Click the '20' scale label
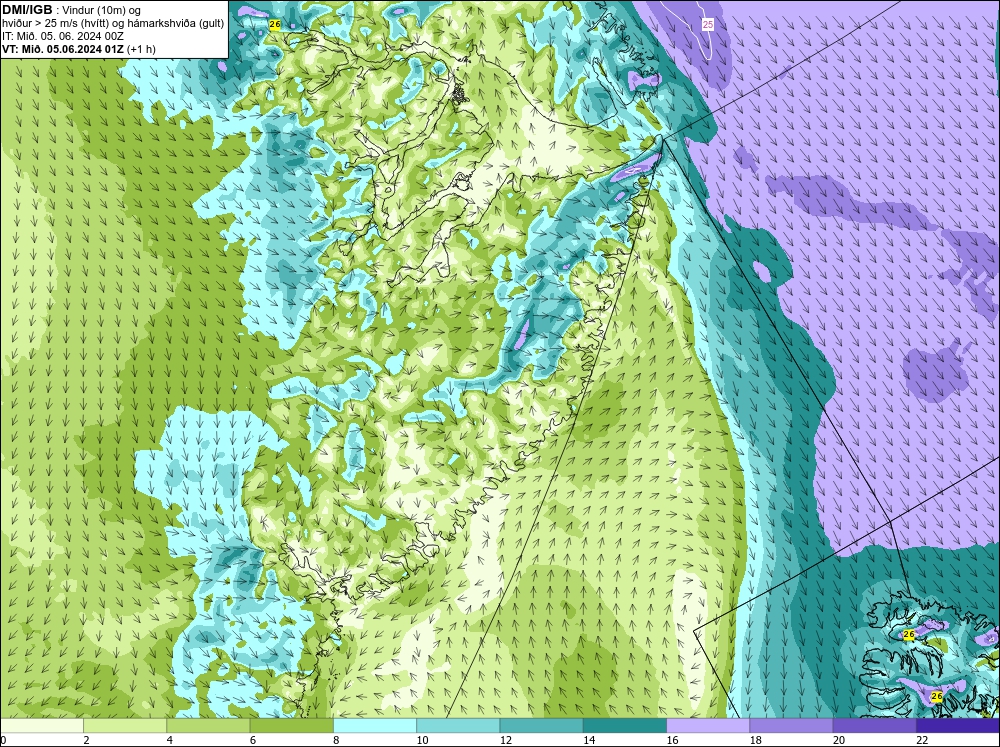 pos(839,740)
